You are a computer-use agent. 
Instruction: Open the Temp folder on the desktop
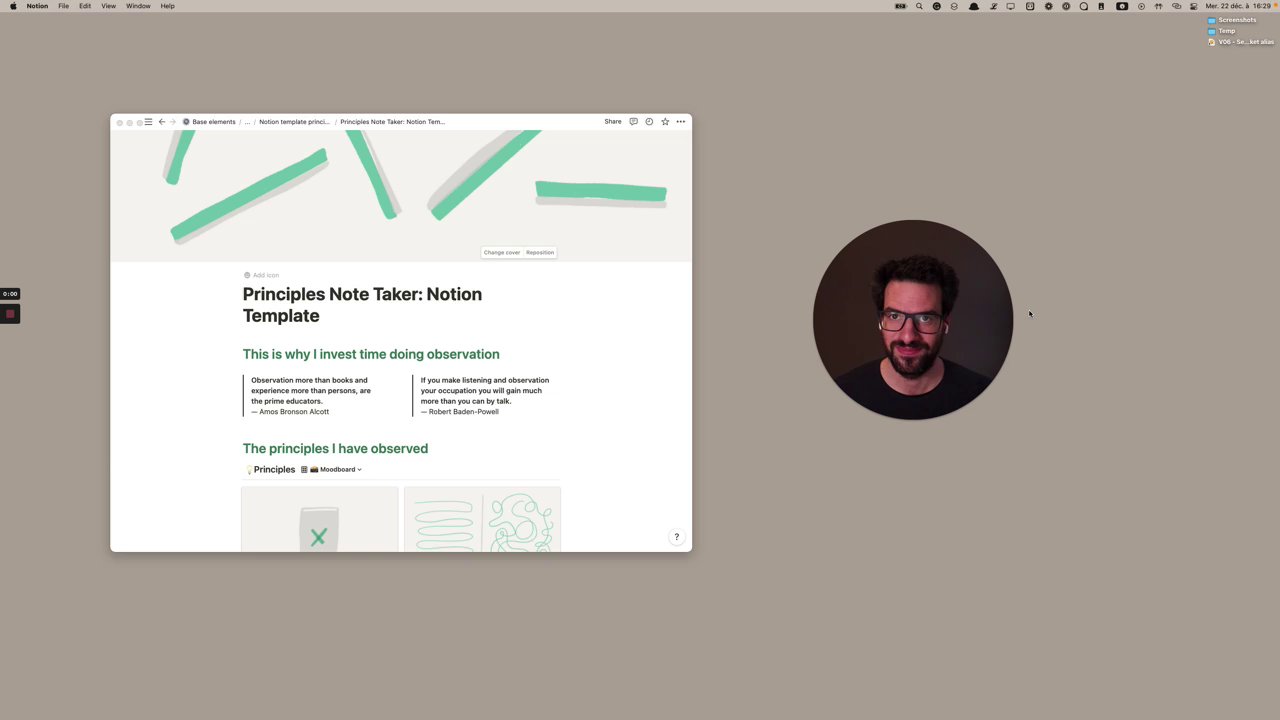tap(1221, 31)
